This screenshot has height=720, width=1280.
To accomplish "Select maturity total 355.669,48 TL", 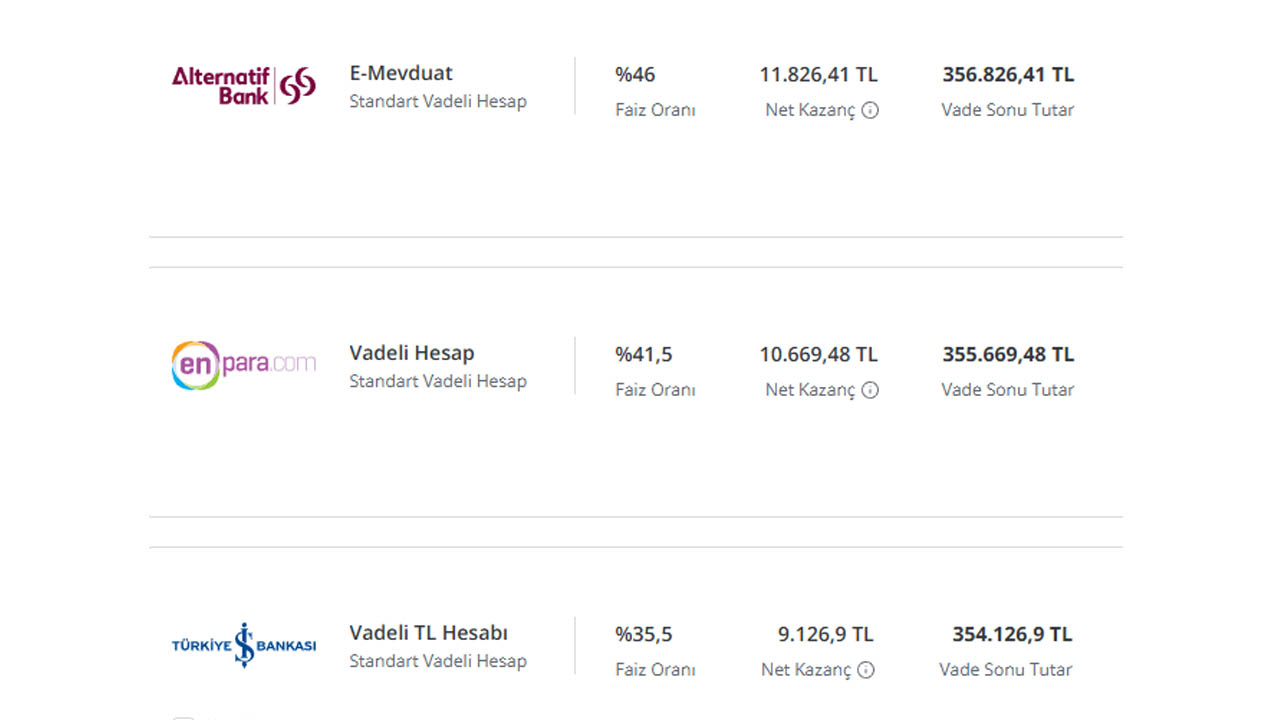I will [x=1008, y=354].
